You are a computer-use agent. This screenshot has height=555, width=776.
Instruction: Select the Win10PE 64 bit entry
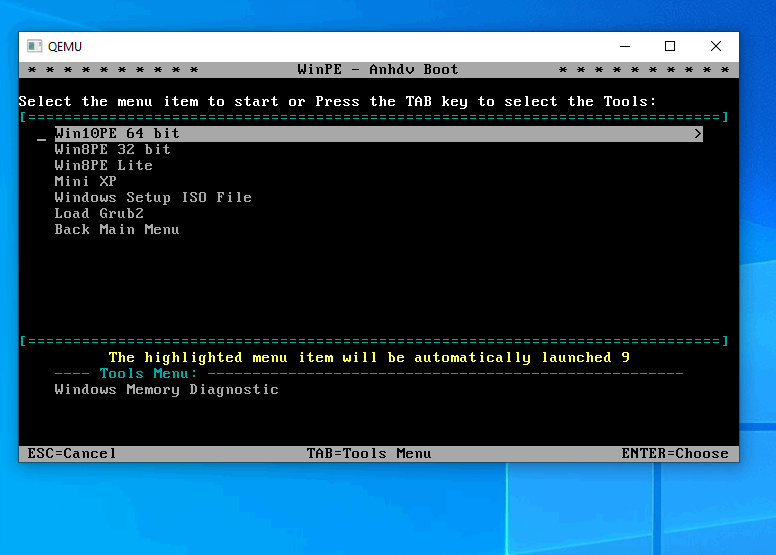click(379, 134)
